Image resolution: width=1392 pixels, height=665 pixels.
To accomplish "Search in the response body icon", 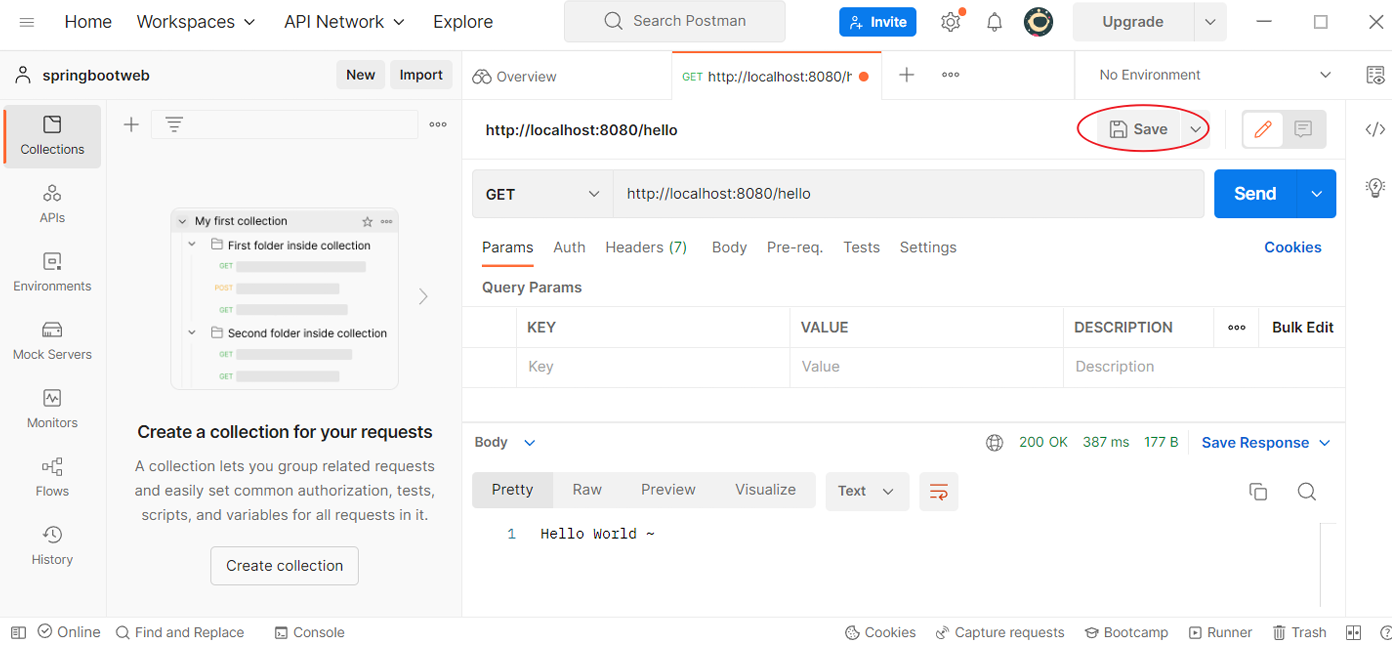I will 1306,491.
